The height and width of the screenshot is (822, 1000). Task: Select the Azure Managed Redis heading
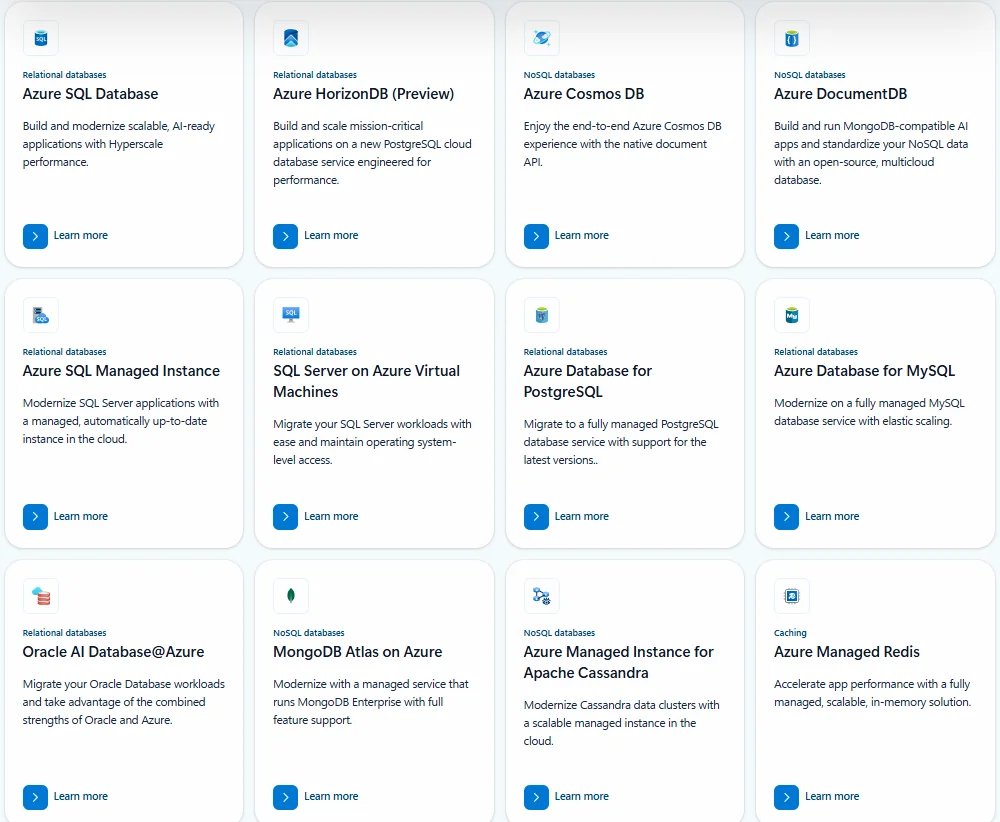pyautogui.click(x=847, y=652)
